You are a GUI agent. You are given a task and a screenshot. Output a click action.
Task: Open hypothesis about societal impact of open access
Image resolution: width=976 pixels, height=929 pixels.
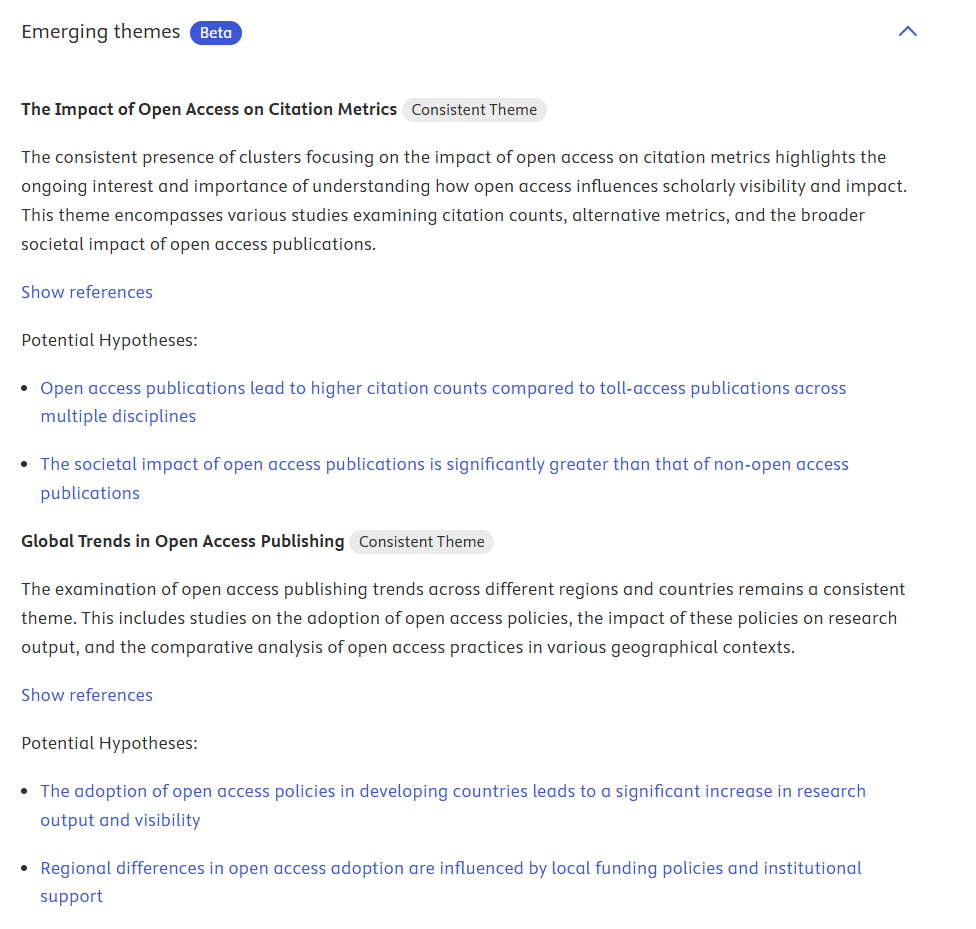click(444, 464)
